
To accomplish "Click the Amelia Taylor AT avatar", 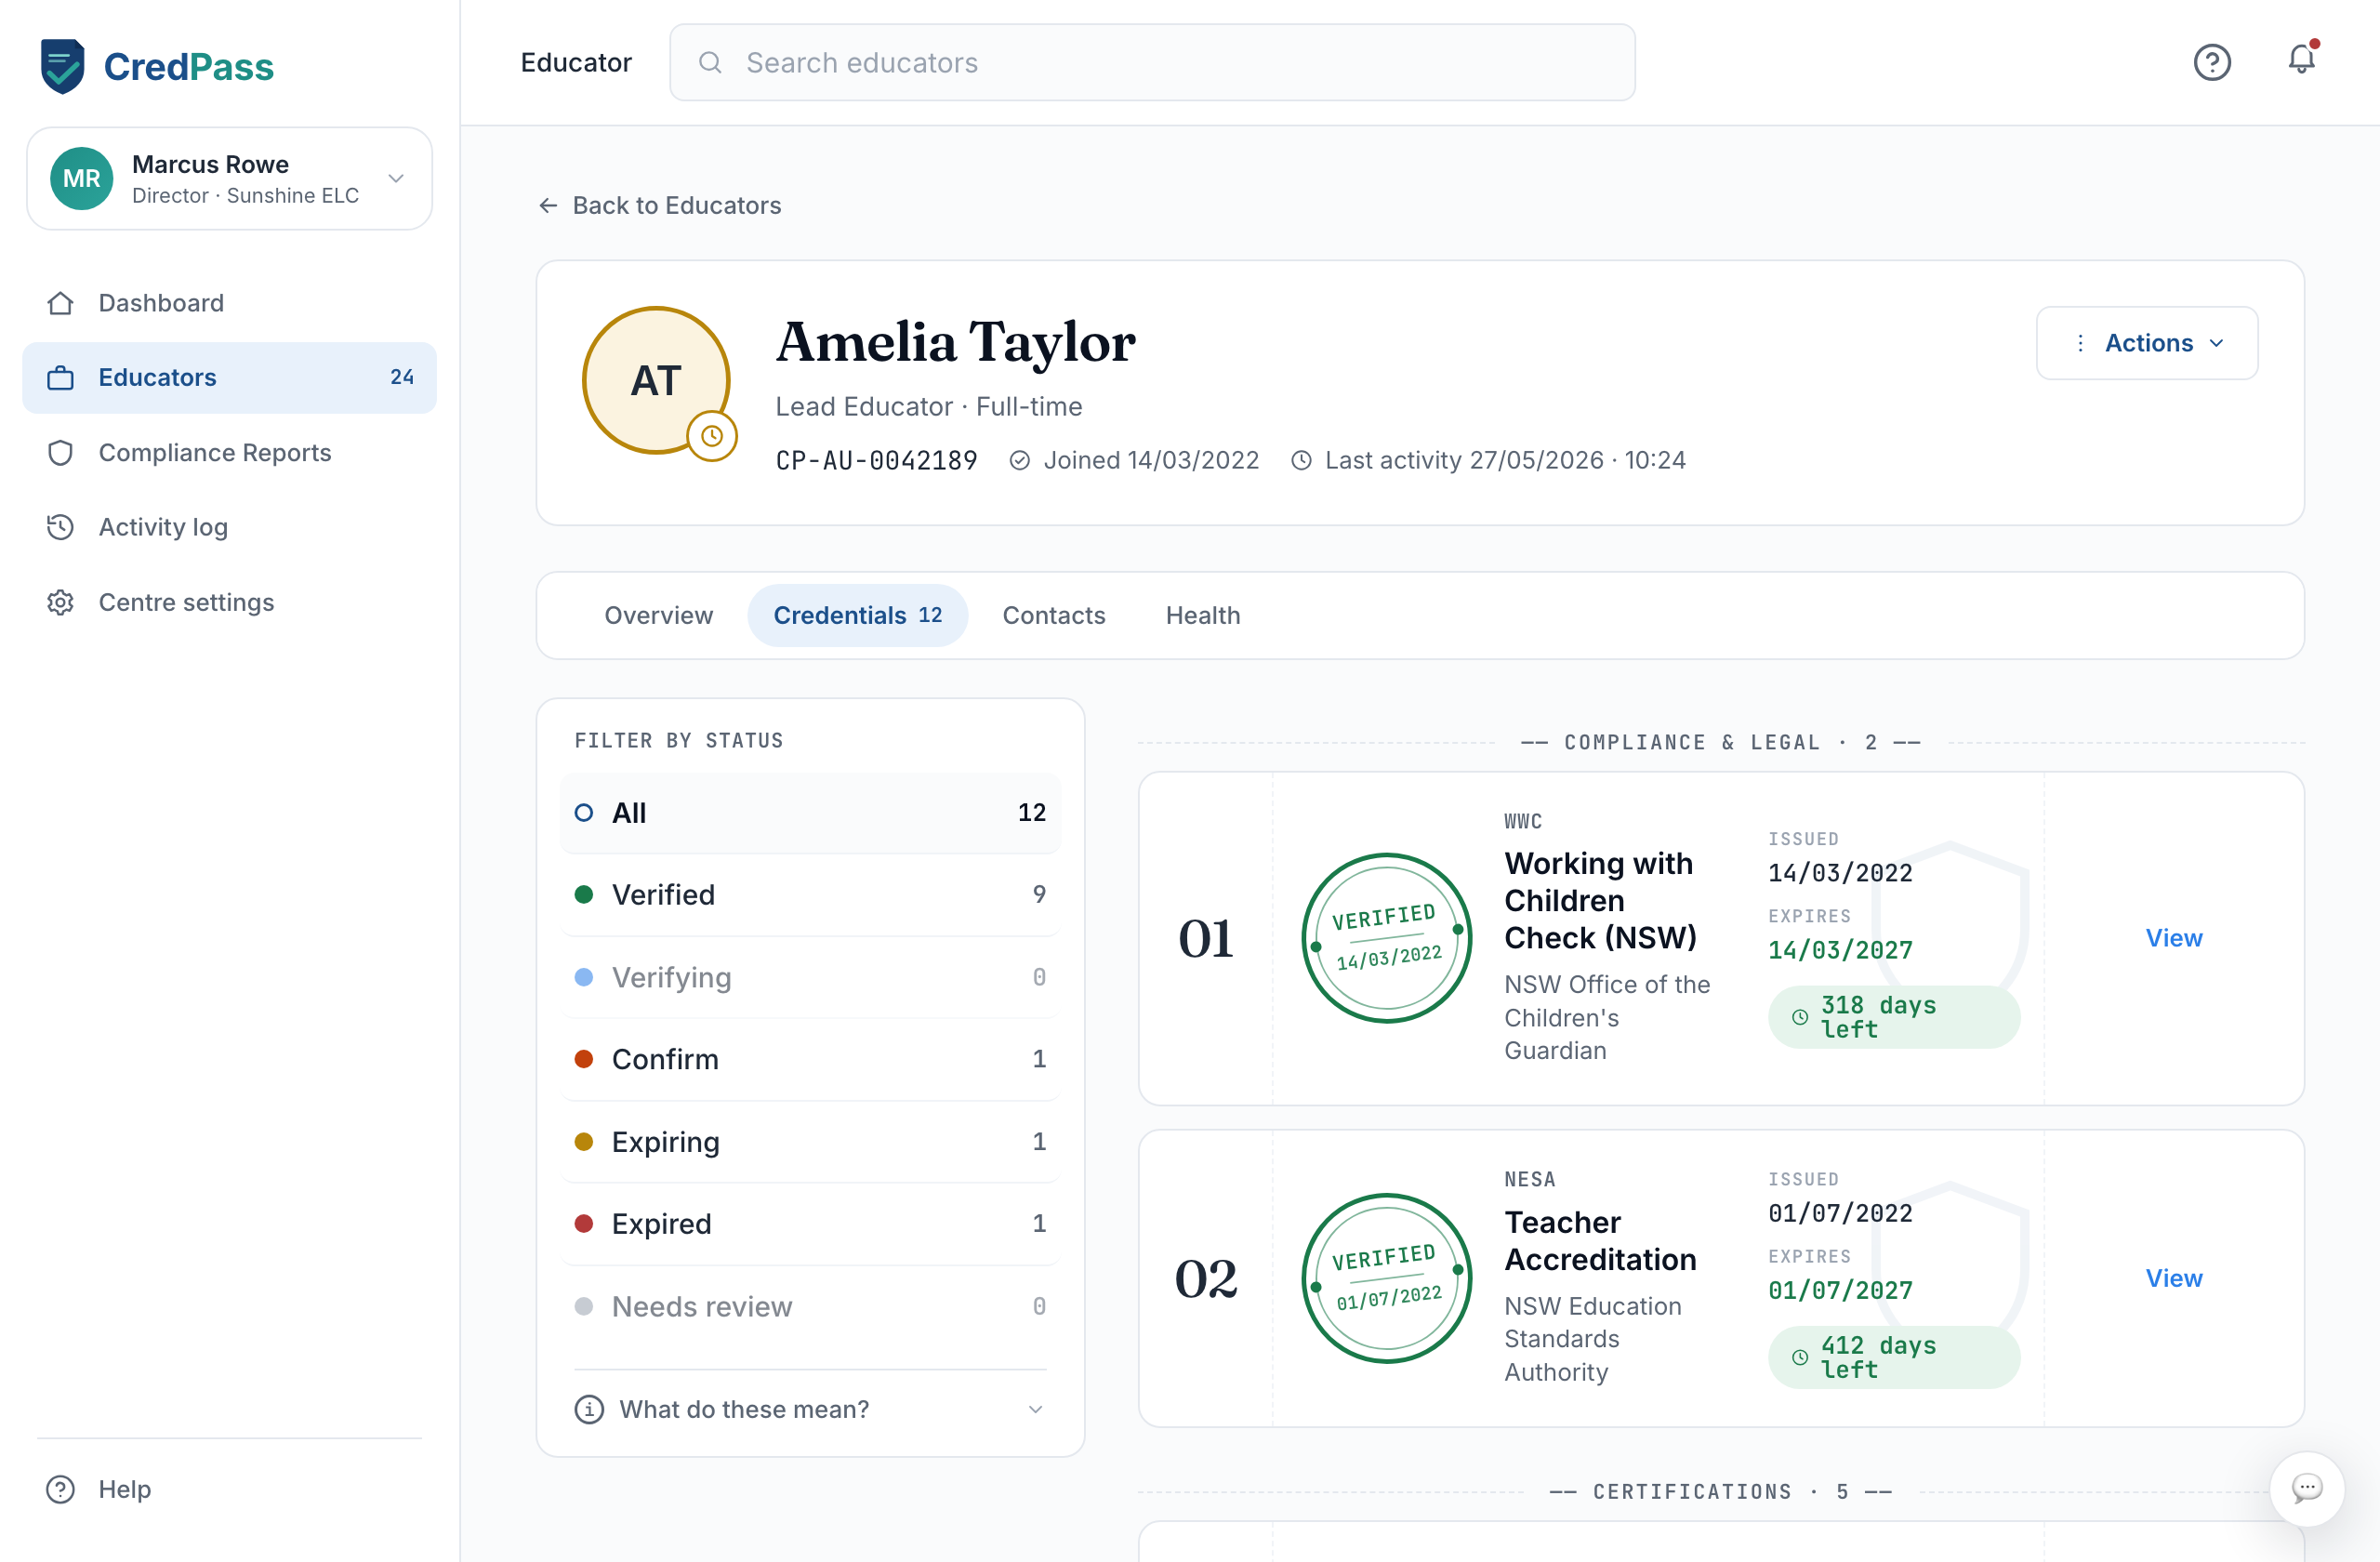I will [x=656, y=380].
